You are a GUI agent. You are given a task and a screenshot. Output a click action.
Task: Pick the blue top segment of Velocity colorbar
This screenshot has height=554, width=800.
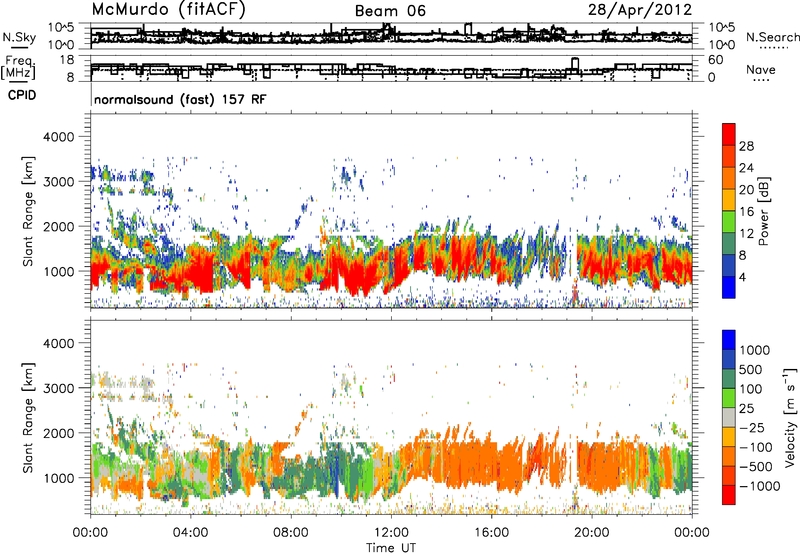(x=729, y=339)
